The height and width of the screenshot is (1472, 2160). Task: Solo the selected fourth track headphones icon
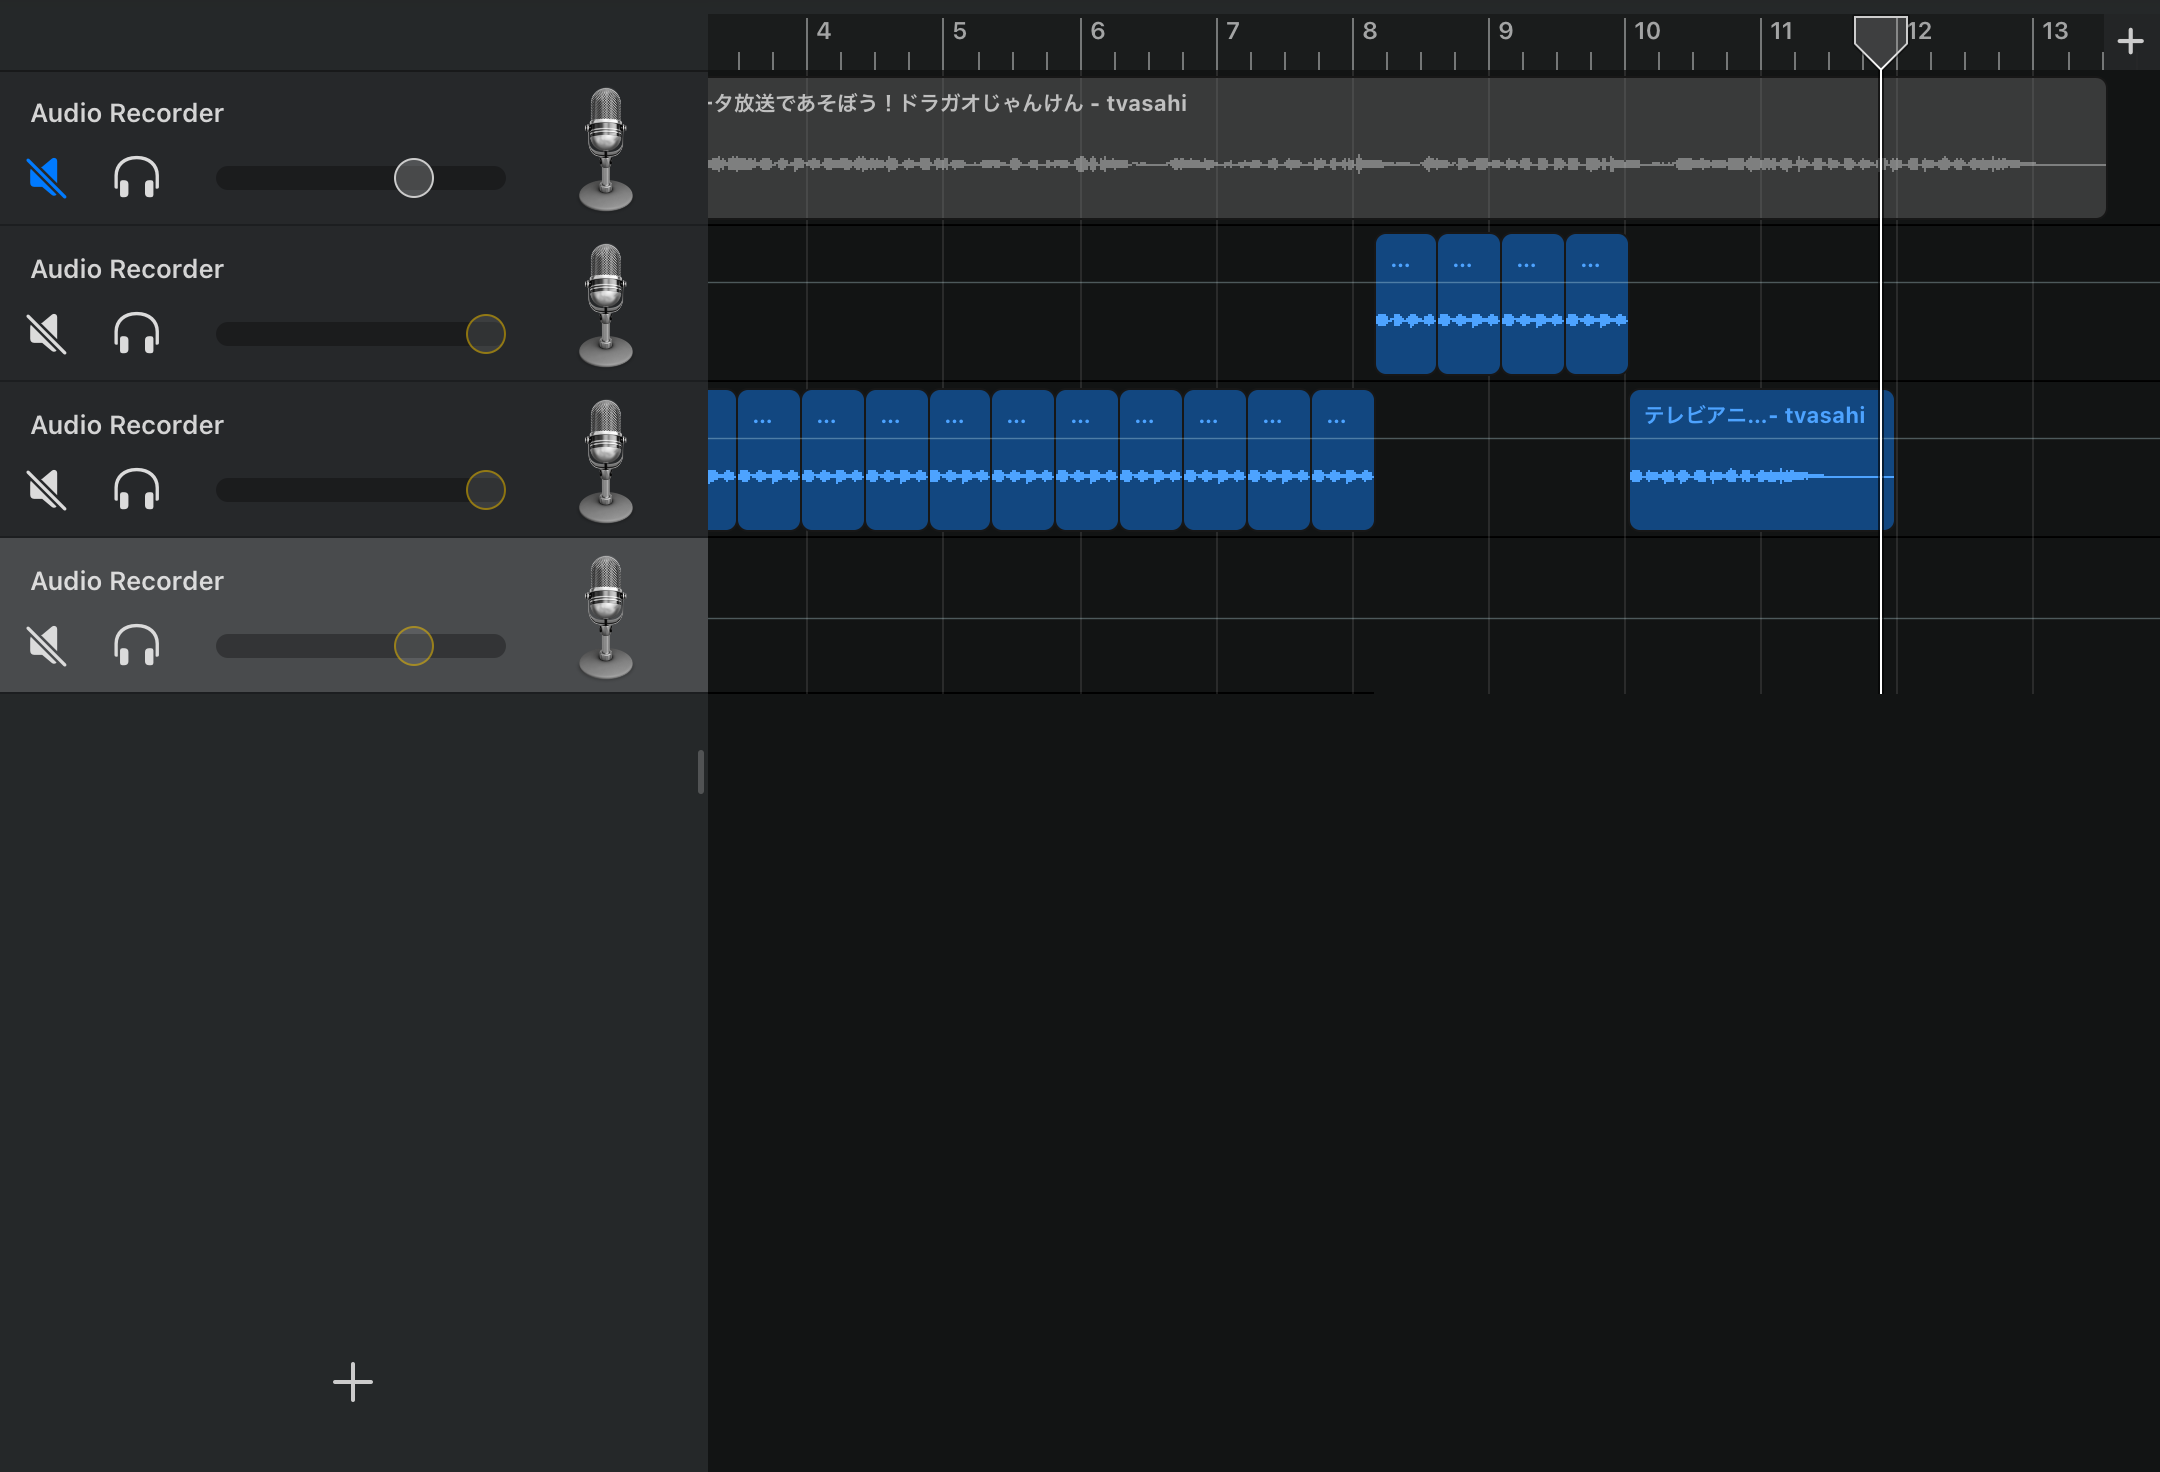pyautogui.click(x=137, y=646)
